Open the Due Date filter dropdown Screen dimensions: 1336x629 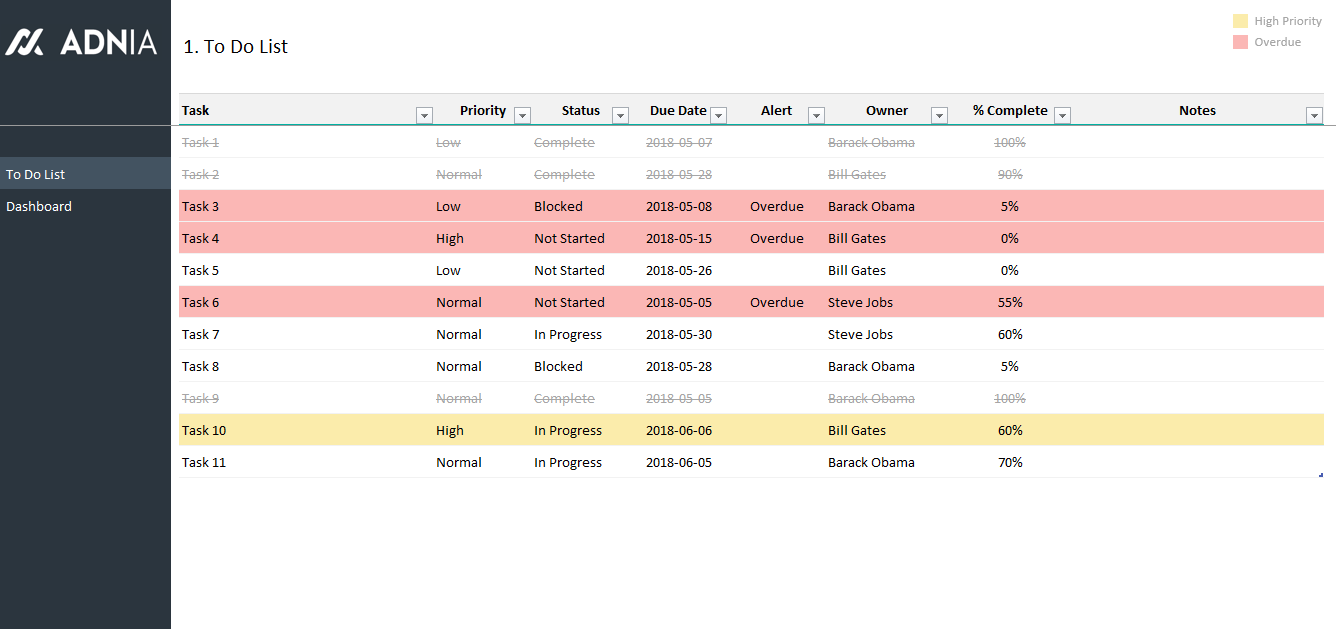click(x=718, y=116)
